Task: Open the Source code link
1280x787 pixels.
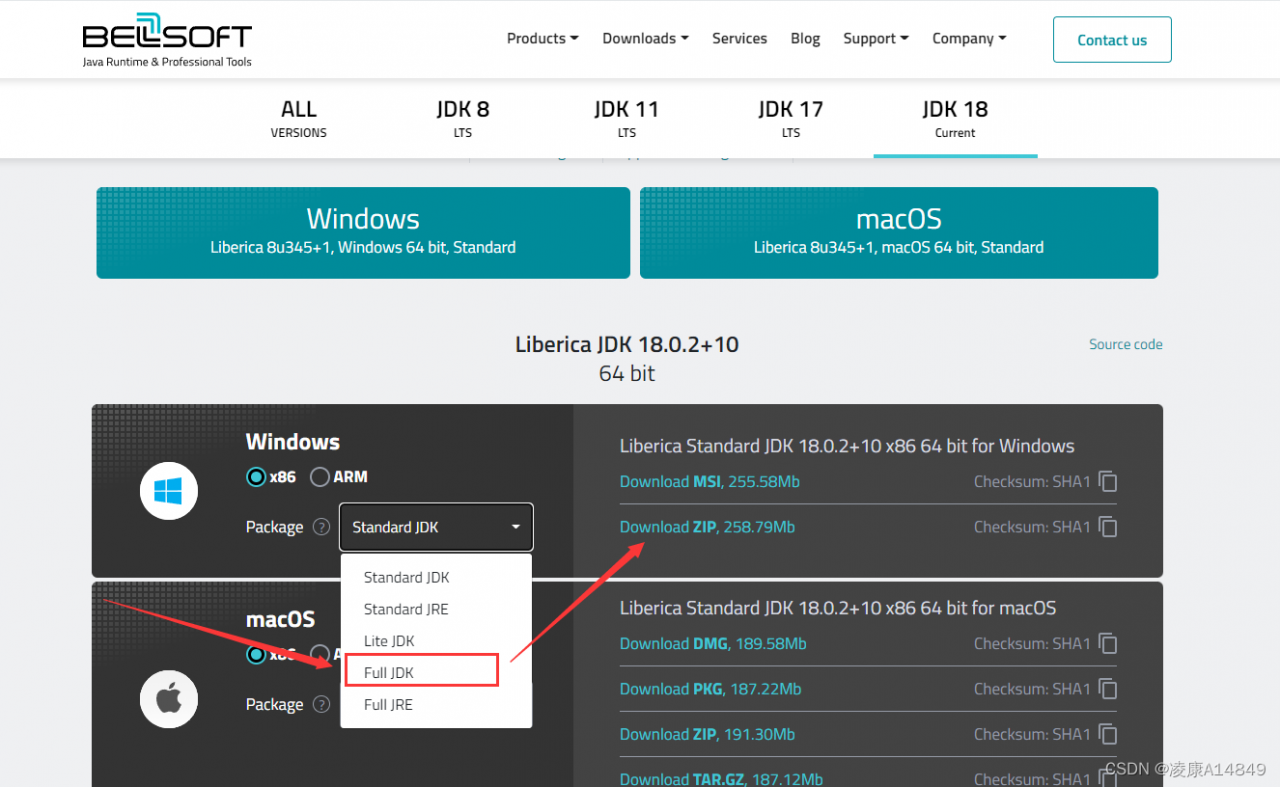Action: (x=1126, y=344)
